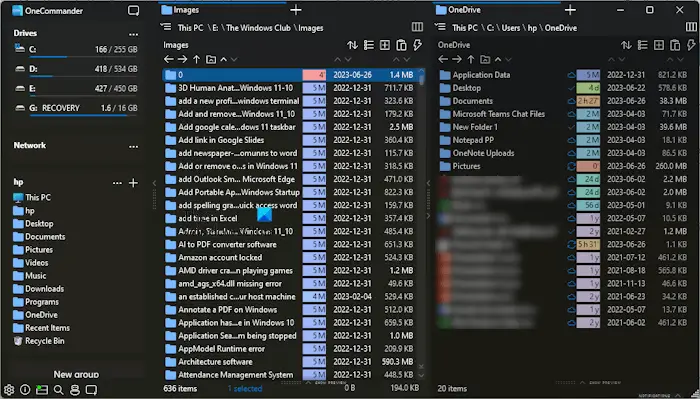Viewport: 700px width, 399px height.
Task: Click new folder icon in OneDrive pane
Action: 485,59
